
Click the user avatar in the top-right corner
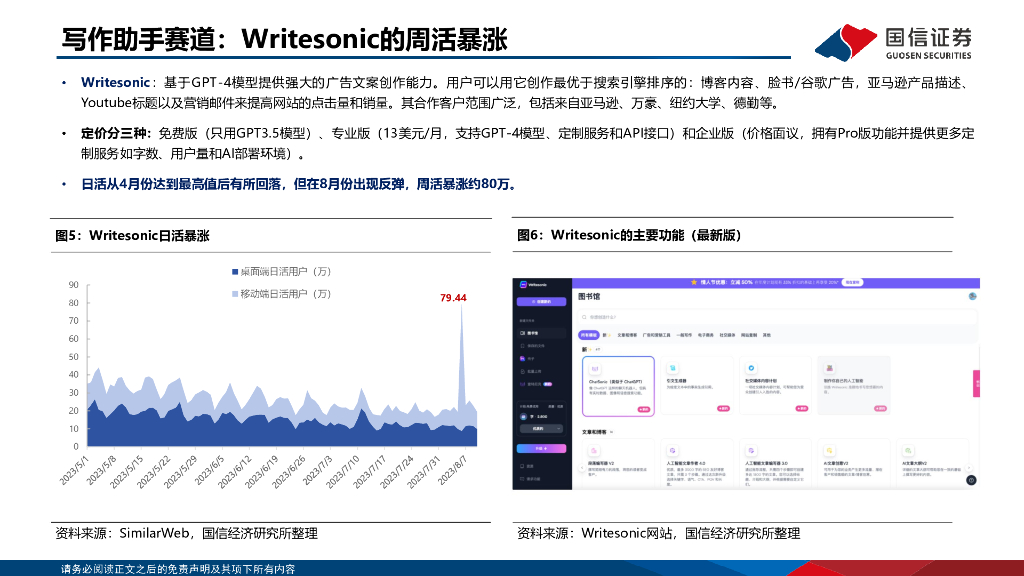tap(972, 296)
